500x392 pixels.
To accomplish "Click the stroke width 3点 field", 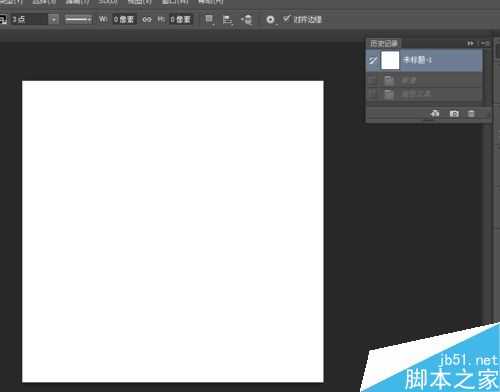I will (29, 20).
